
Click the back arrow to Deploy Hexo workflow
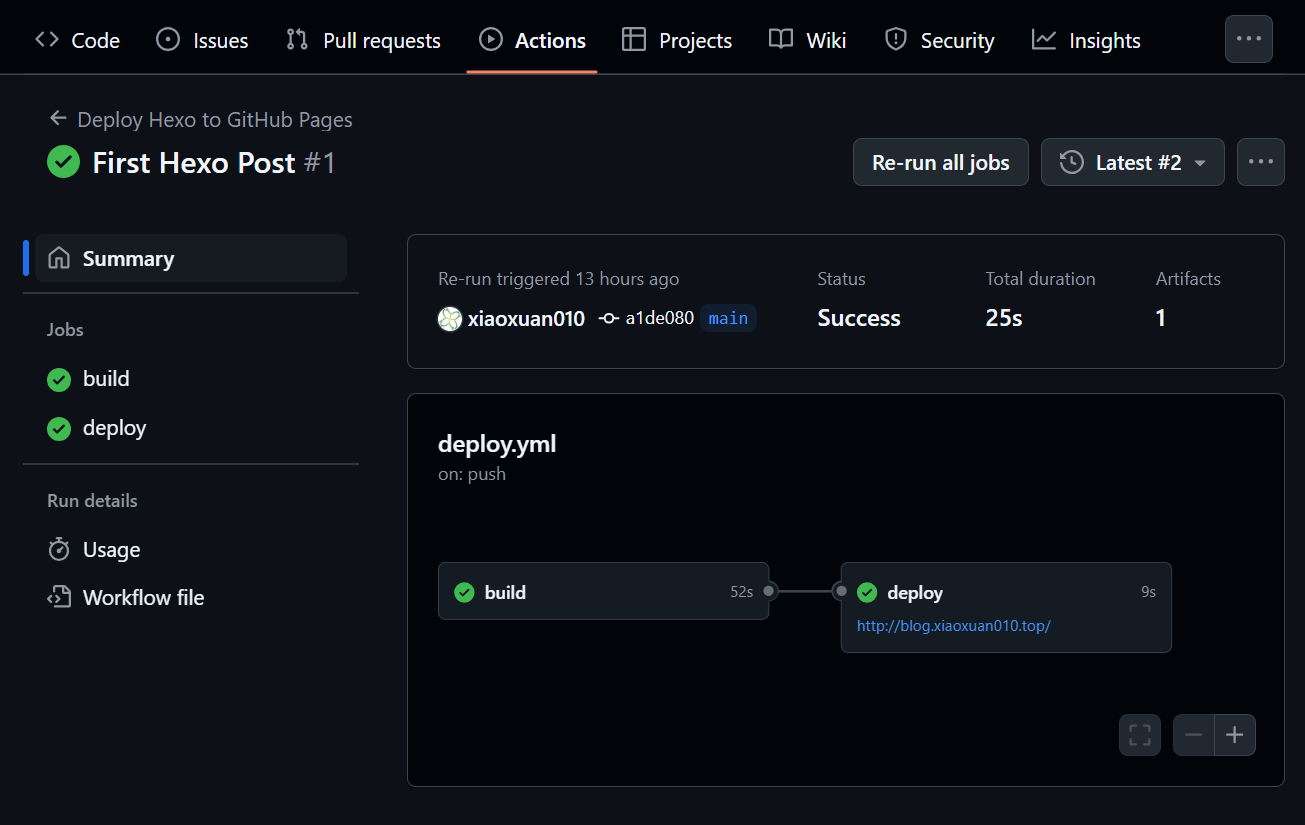58,118
